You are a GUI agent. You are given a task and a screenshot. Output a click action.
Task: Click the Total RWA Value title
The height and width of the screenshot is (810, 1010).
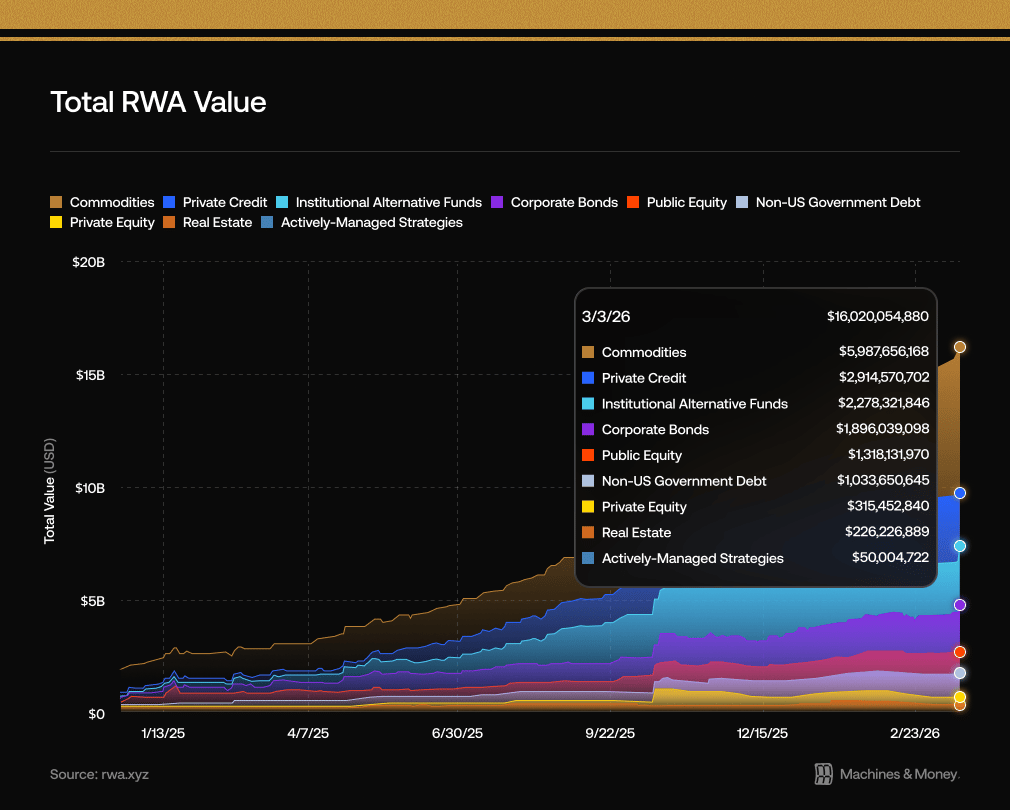coord(158,102)
